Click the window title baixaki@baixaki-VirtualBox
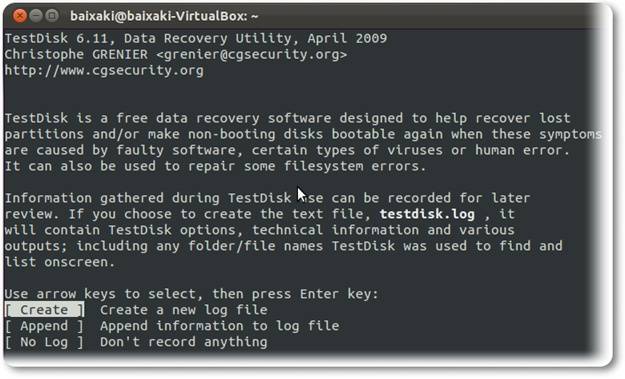Image resolution: width=625 pixels, height=379 pixels. [x=164, y=16]
